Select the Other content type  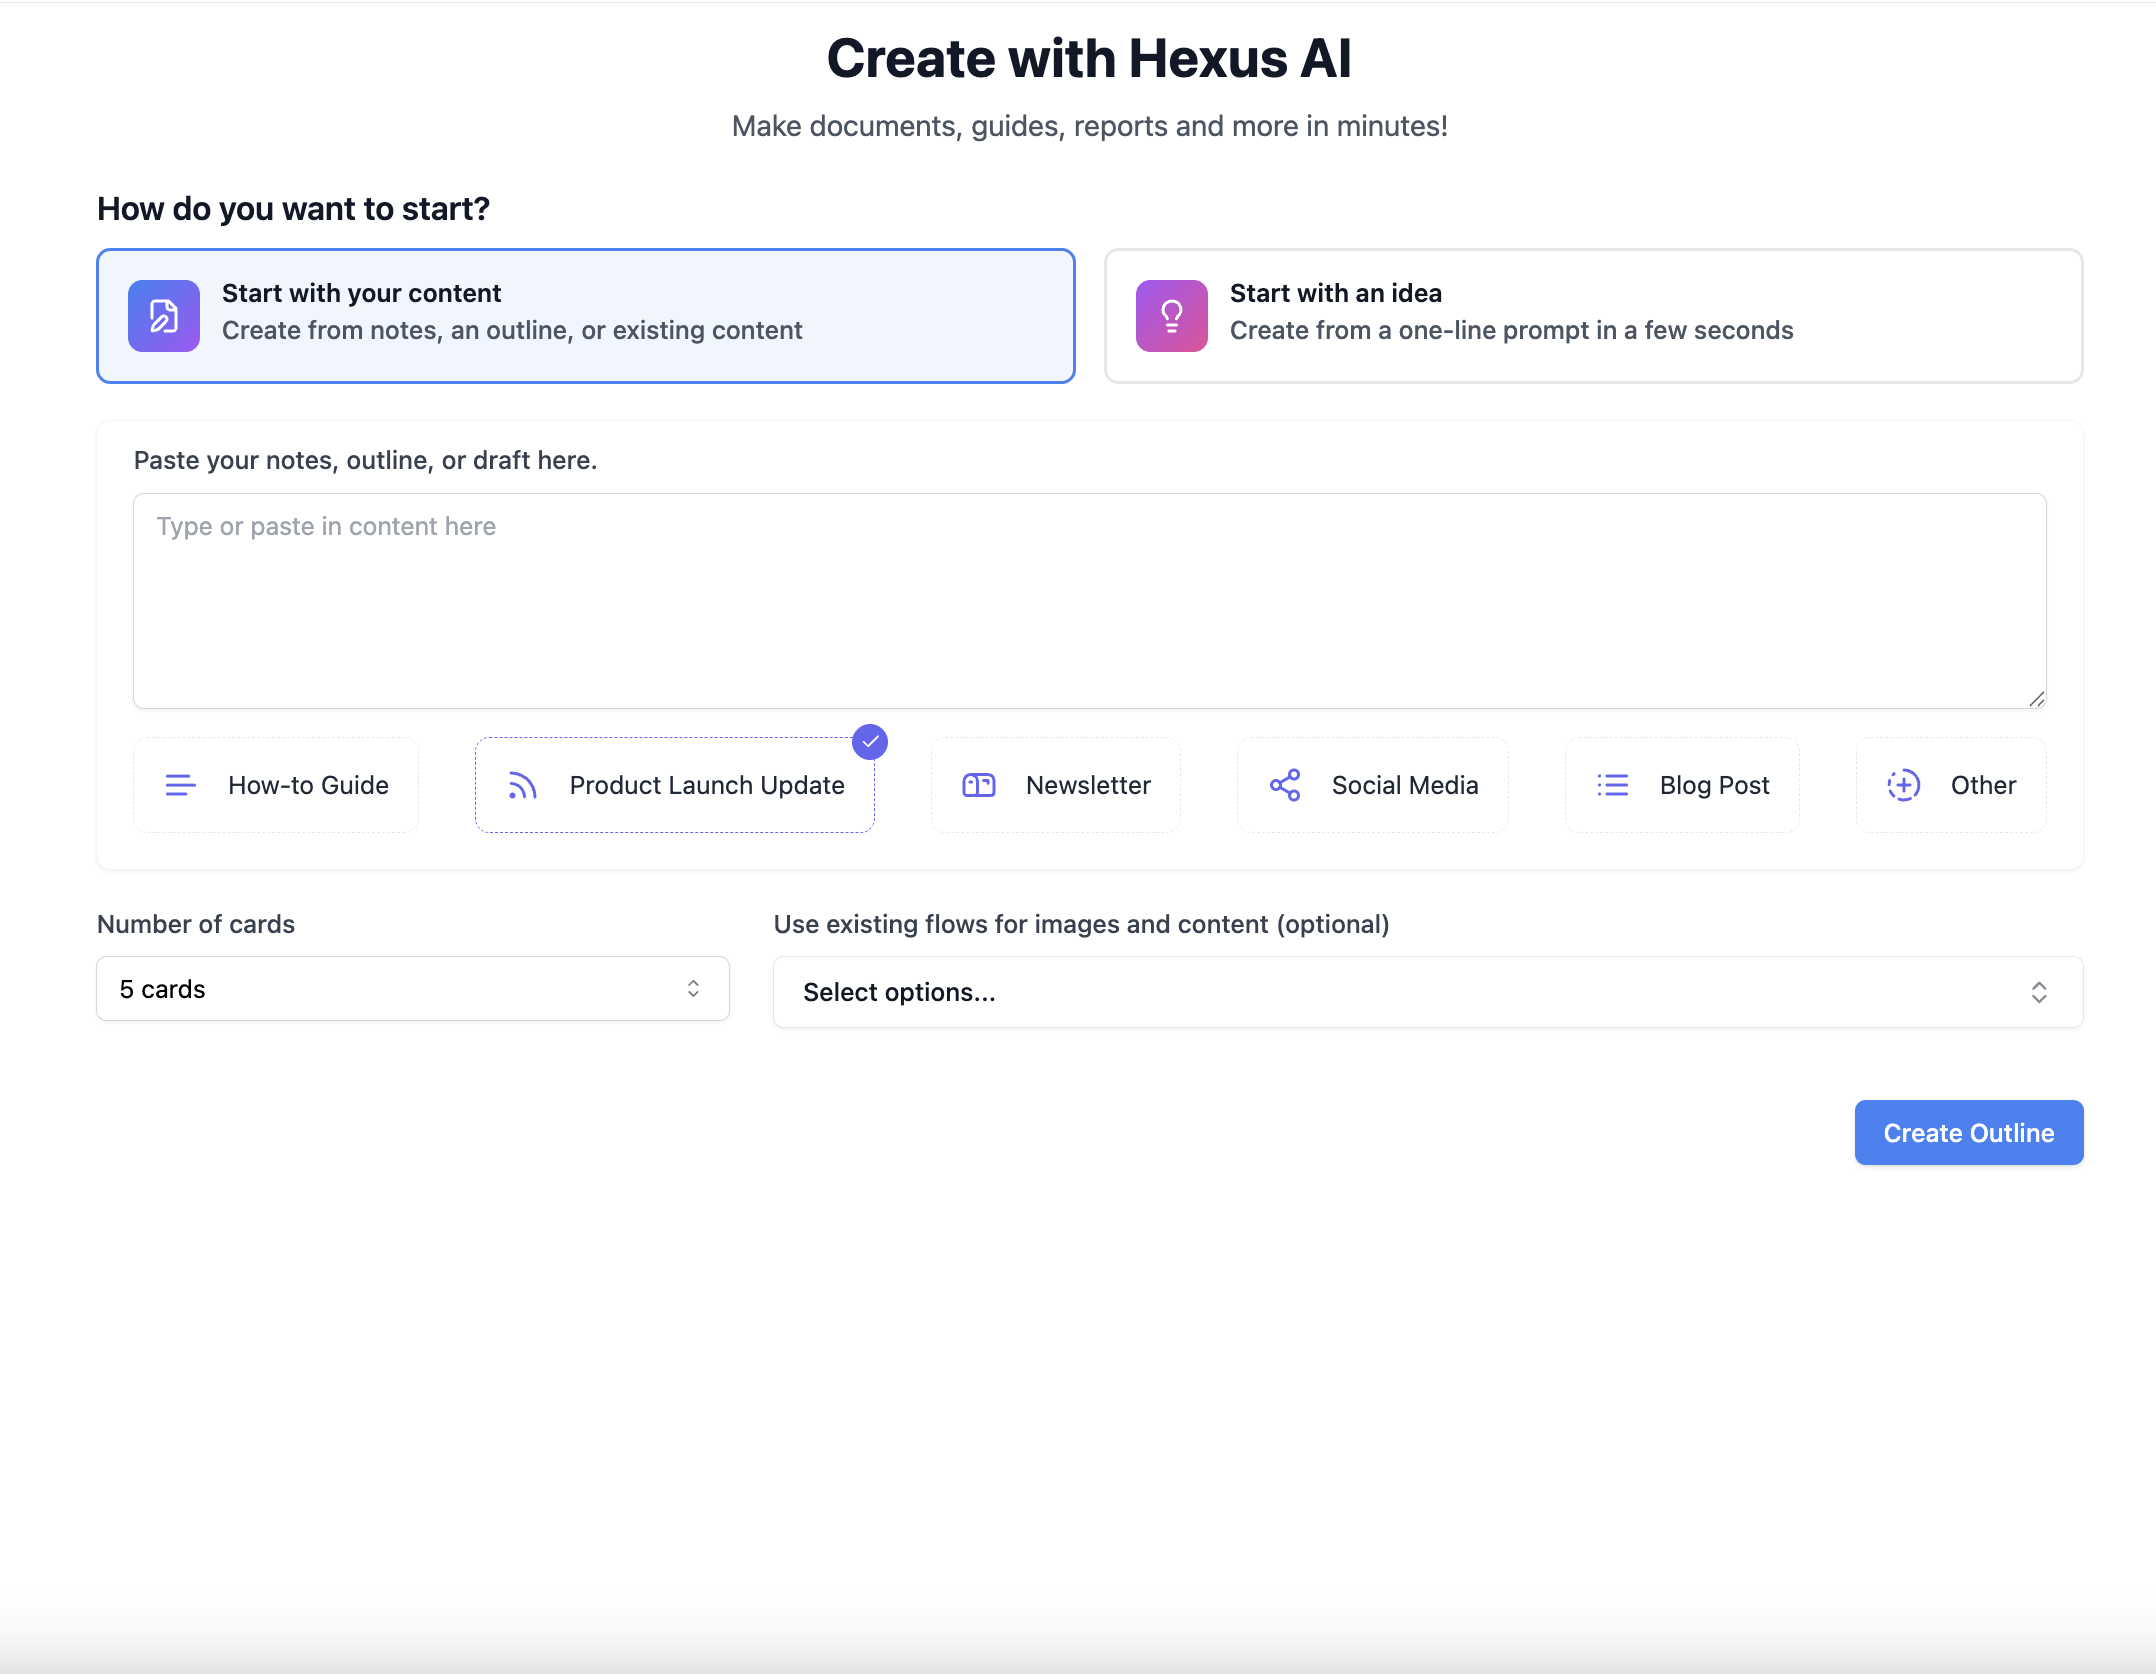(1951, 786)
